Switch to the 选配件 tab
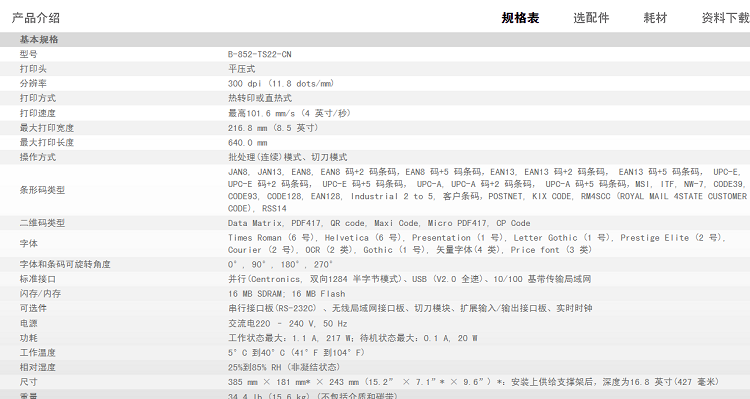The image size is (750, 399). (591, 18)
